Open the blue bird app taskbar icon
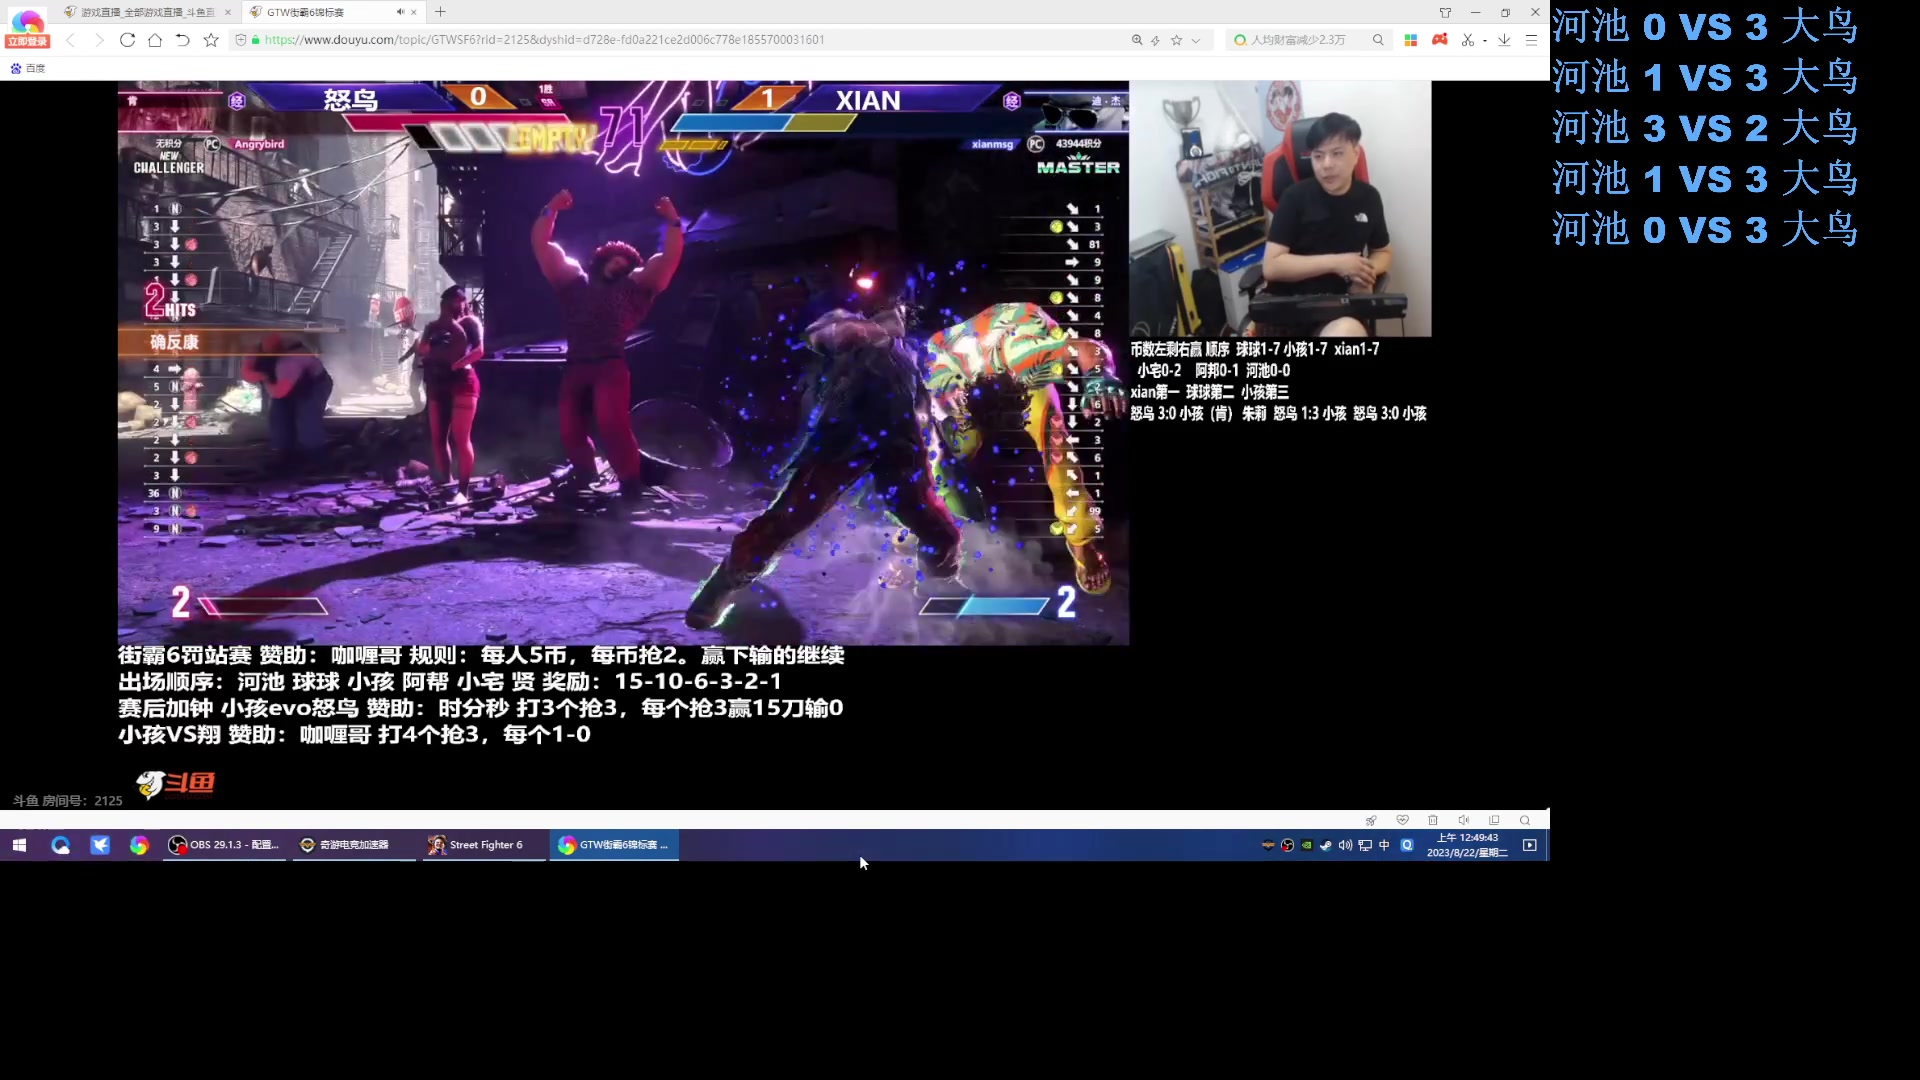This screenshot has width=1920, height=1080. [100, 845]
